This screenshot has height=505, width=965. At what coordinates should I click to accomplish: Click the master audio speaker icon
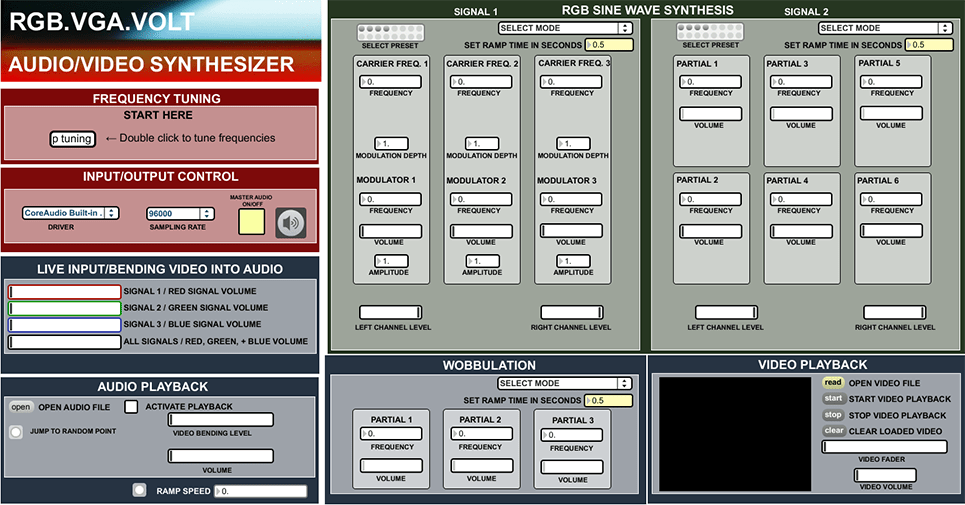pyautogui.click(x=291, y=222)
